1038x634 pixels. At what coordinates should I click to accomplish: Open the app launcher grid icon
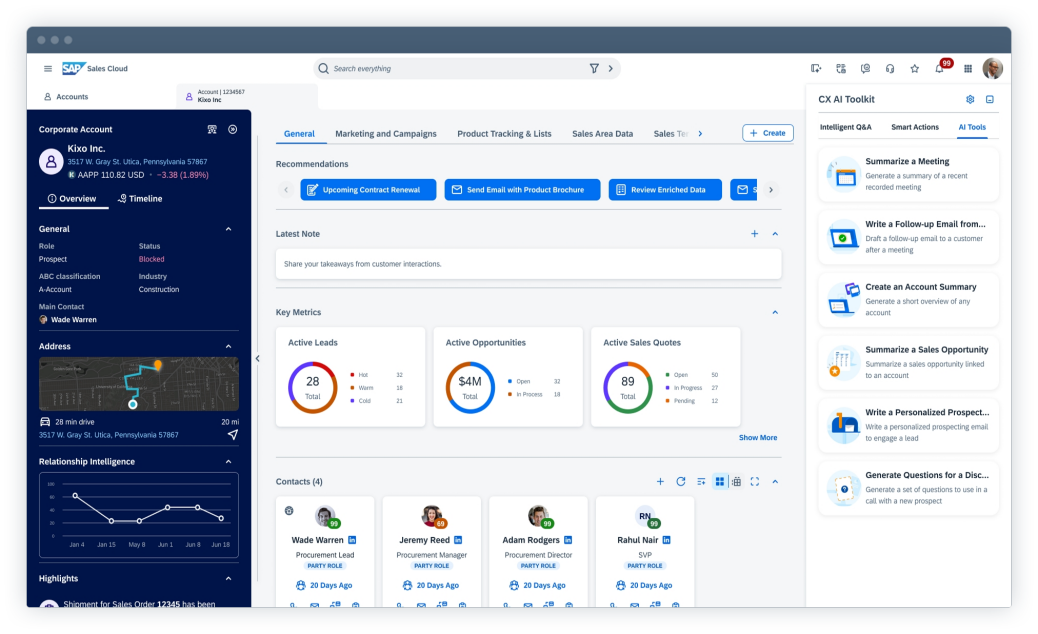coord(967,69)
